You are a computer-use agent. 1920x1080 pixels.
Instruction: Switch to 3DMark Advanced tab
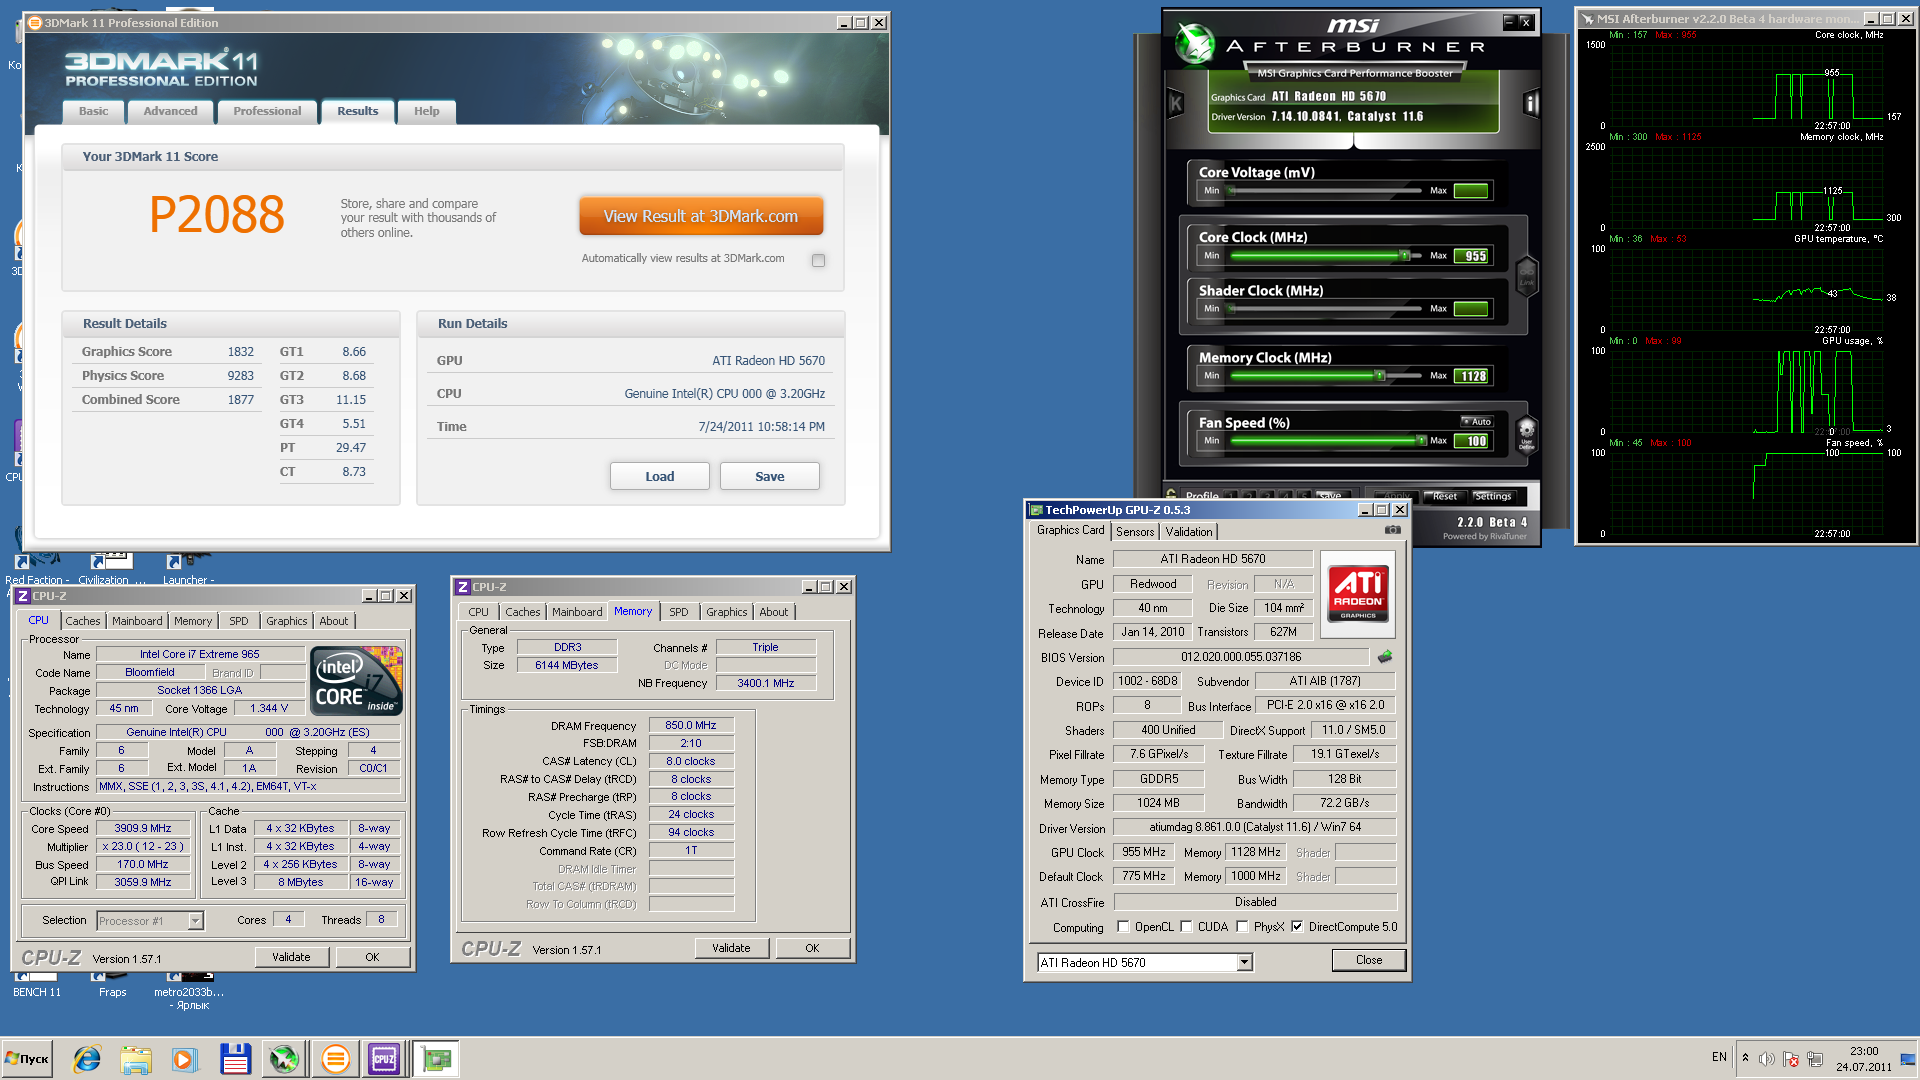(170, 111)
